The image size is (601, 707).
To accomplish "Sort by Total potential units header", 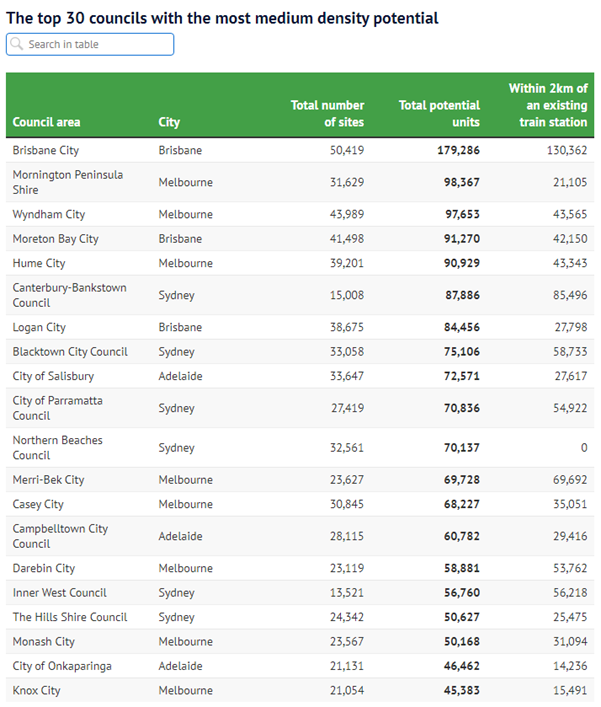I will point(439,114).
